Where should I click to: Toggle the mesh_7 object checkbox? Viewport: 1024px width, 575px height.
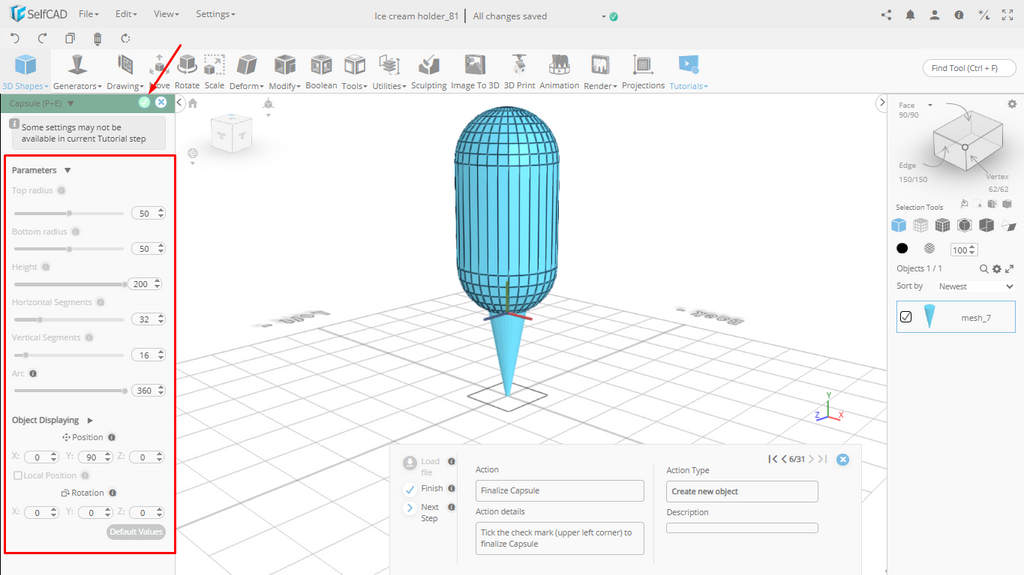point(906,317)
